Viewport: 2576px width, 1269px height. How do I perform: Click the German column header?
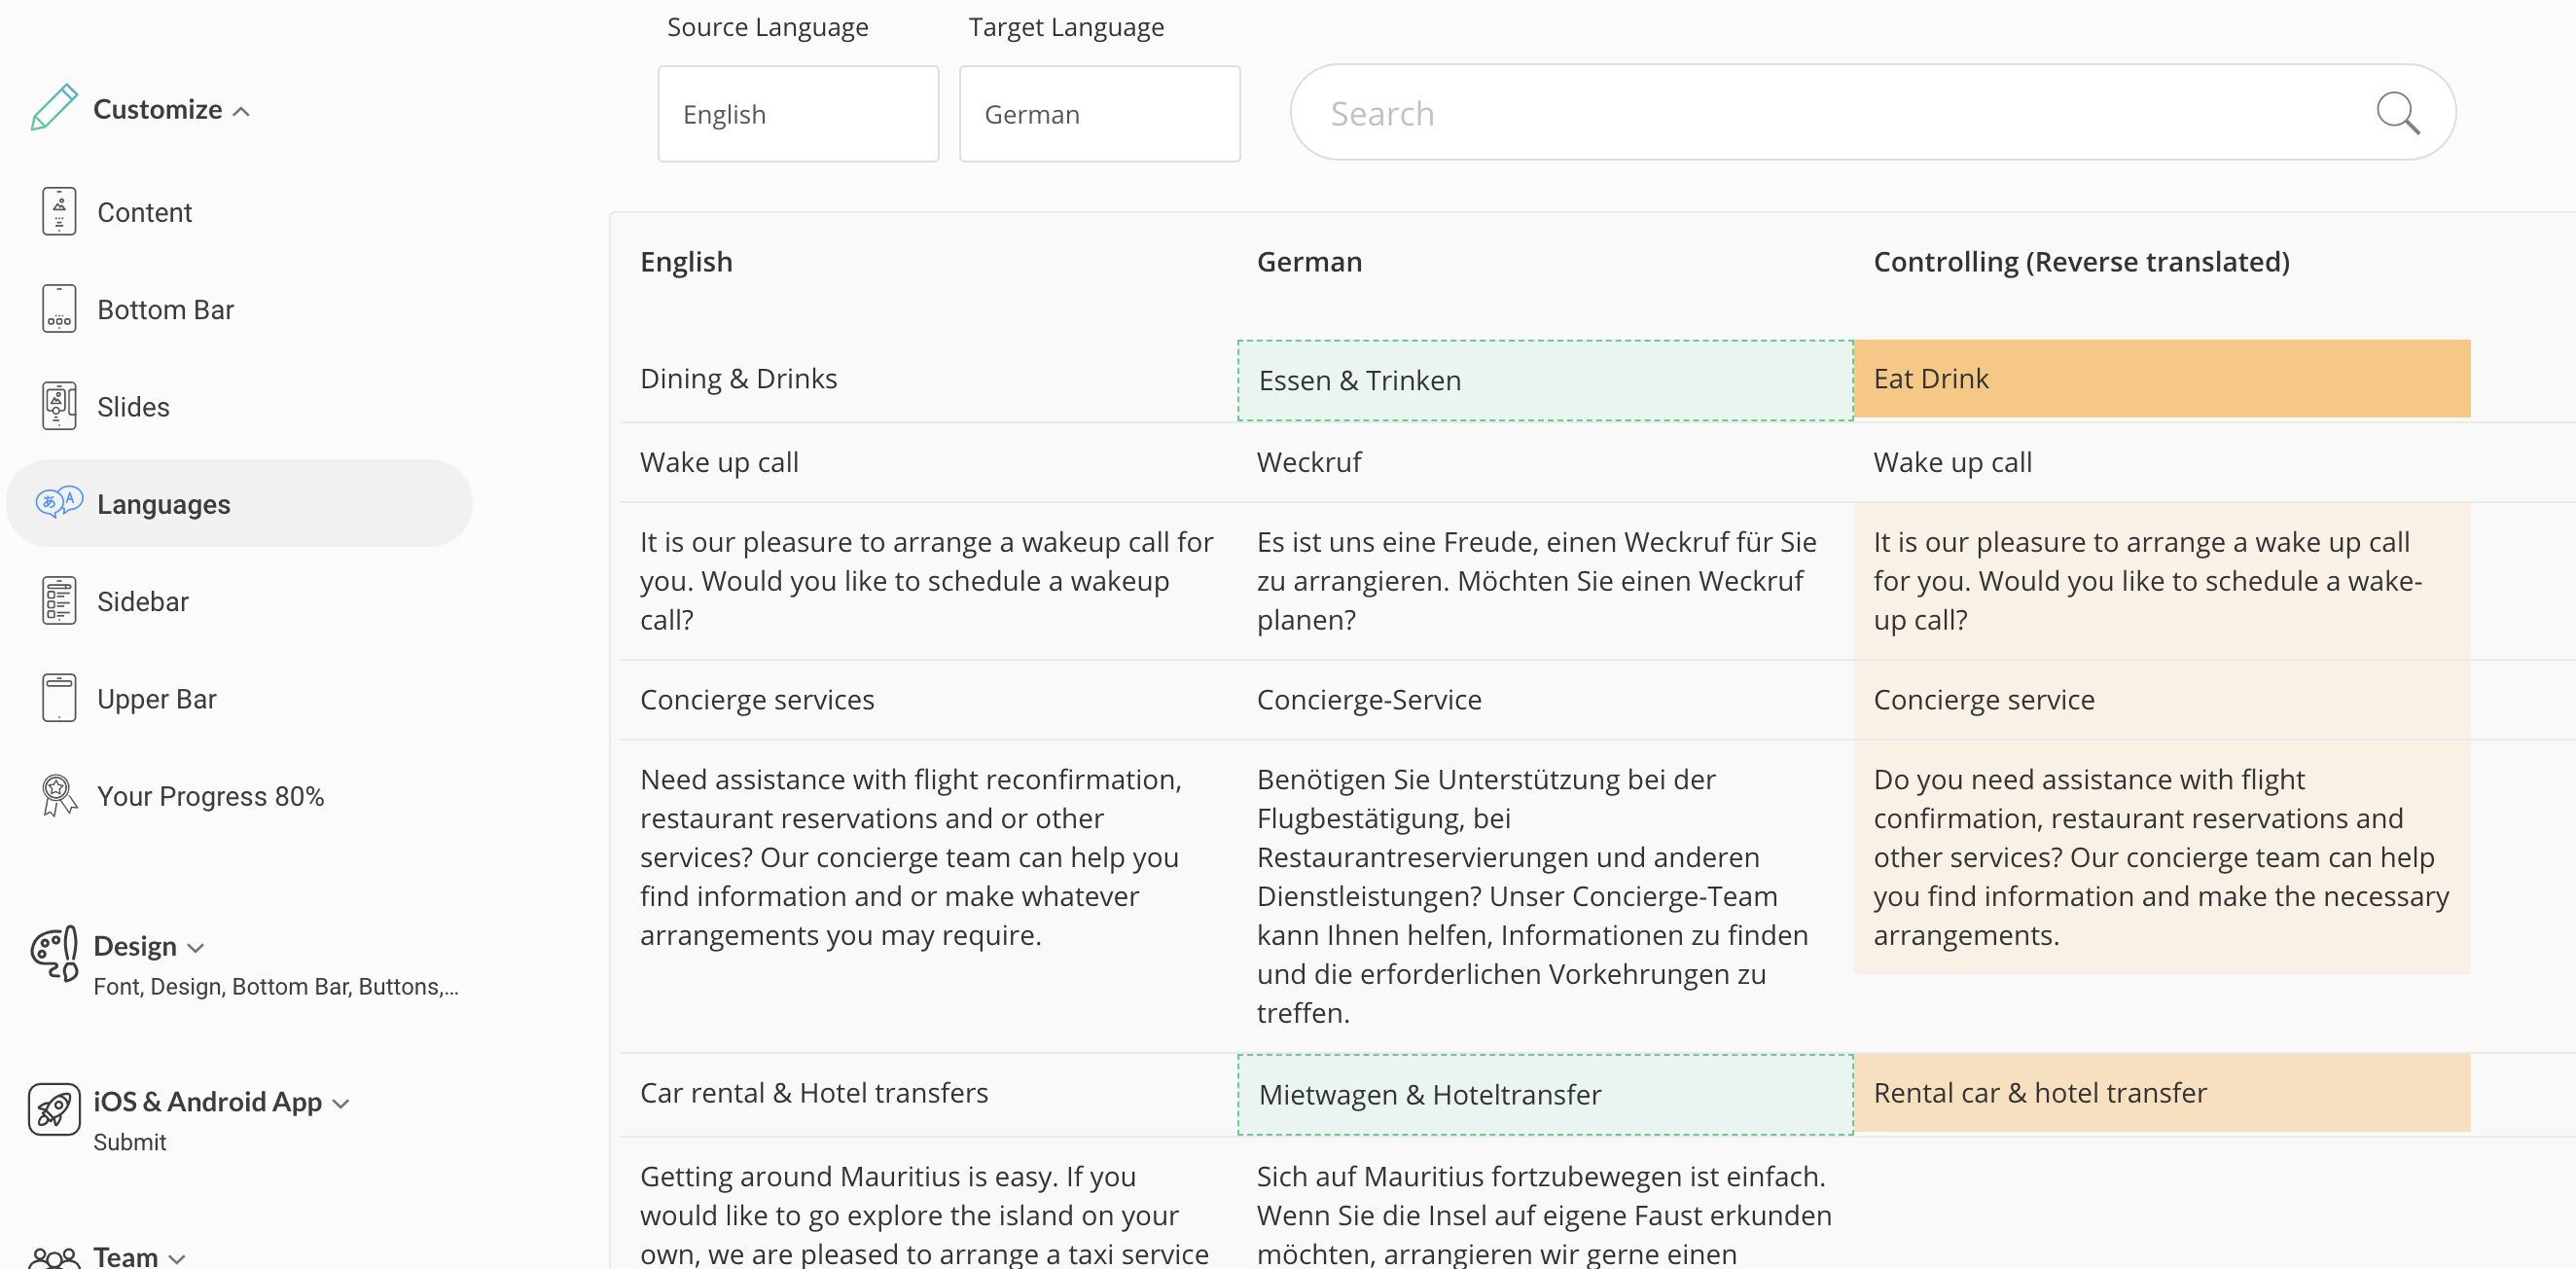pos(1309,261)
